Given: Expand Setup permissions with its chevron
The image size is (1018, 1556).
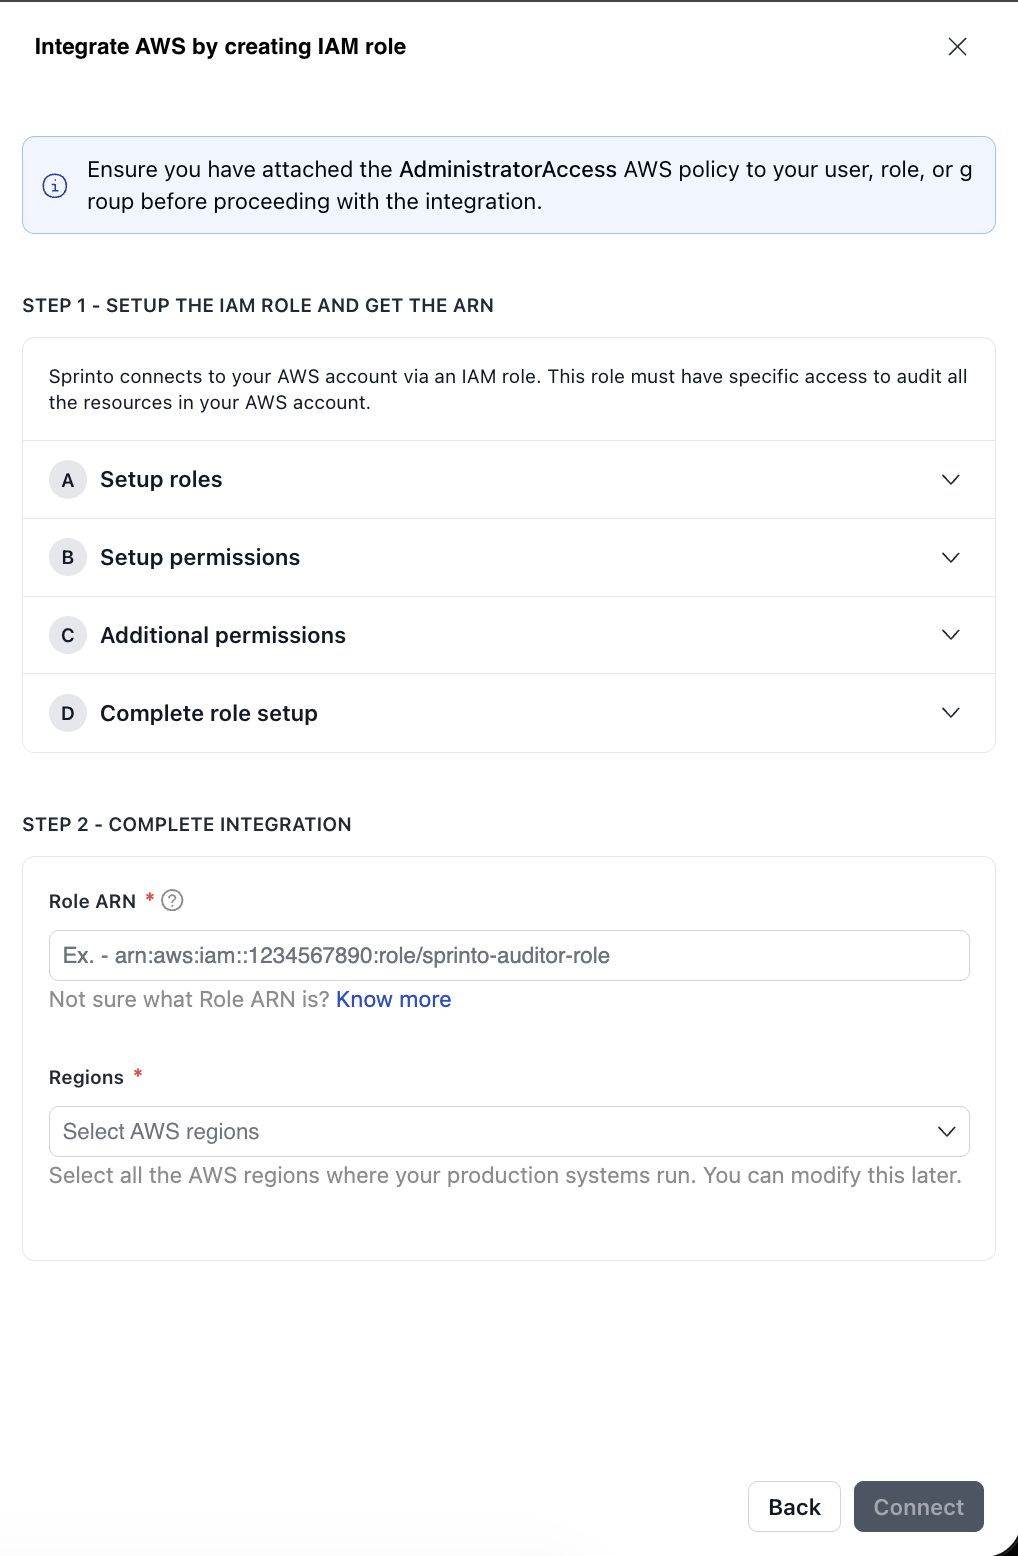Looking at the screenshot, I should point(951,558).
